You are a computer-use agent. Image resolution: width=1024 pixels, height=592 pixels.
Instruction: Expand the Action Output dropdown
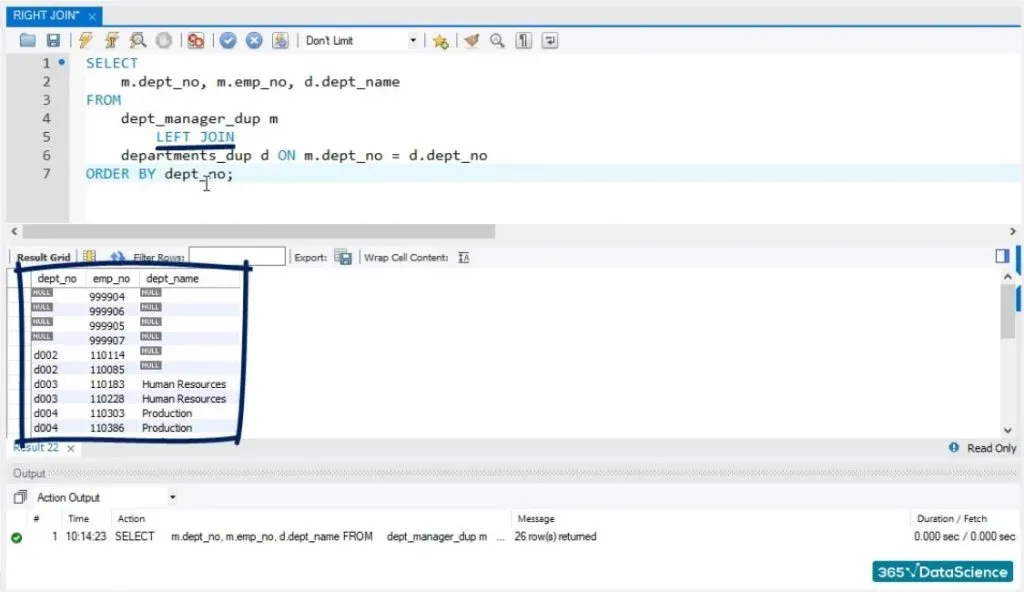[172, 497]
